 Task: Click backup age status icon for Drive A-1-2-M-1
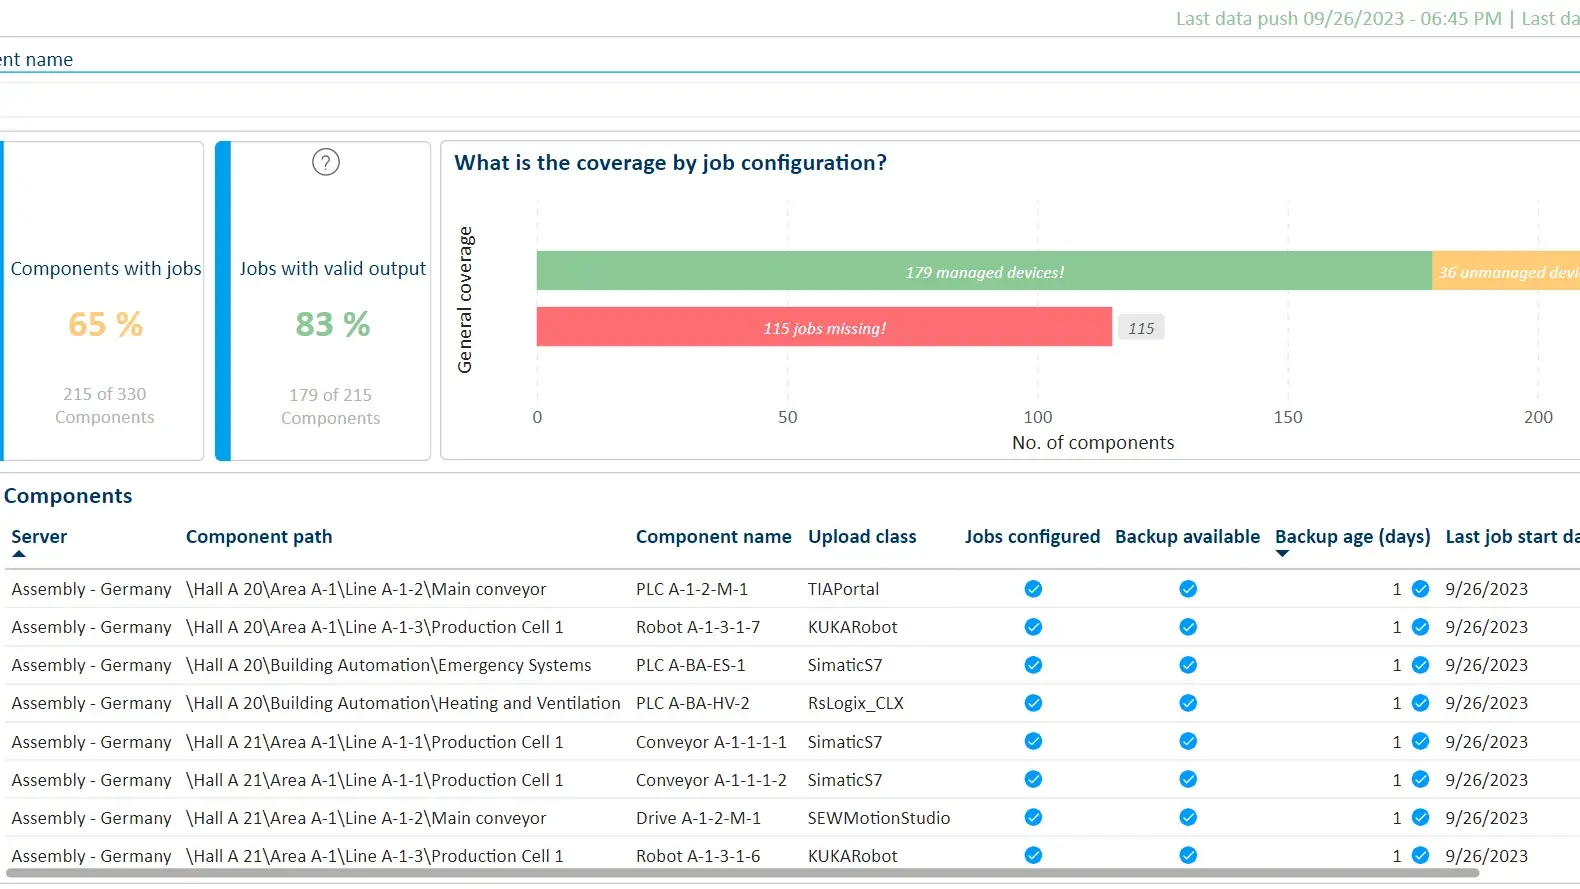pos(1420,817)
